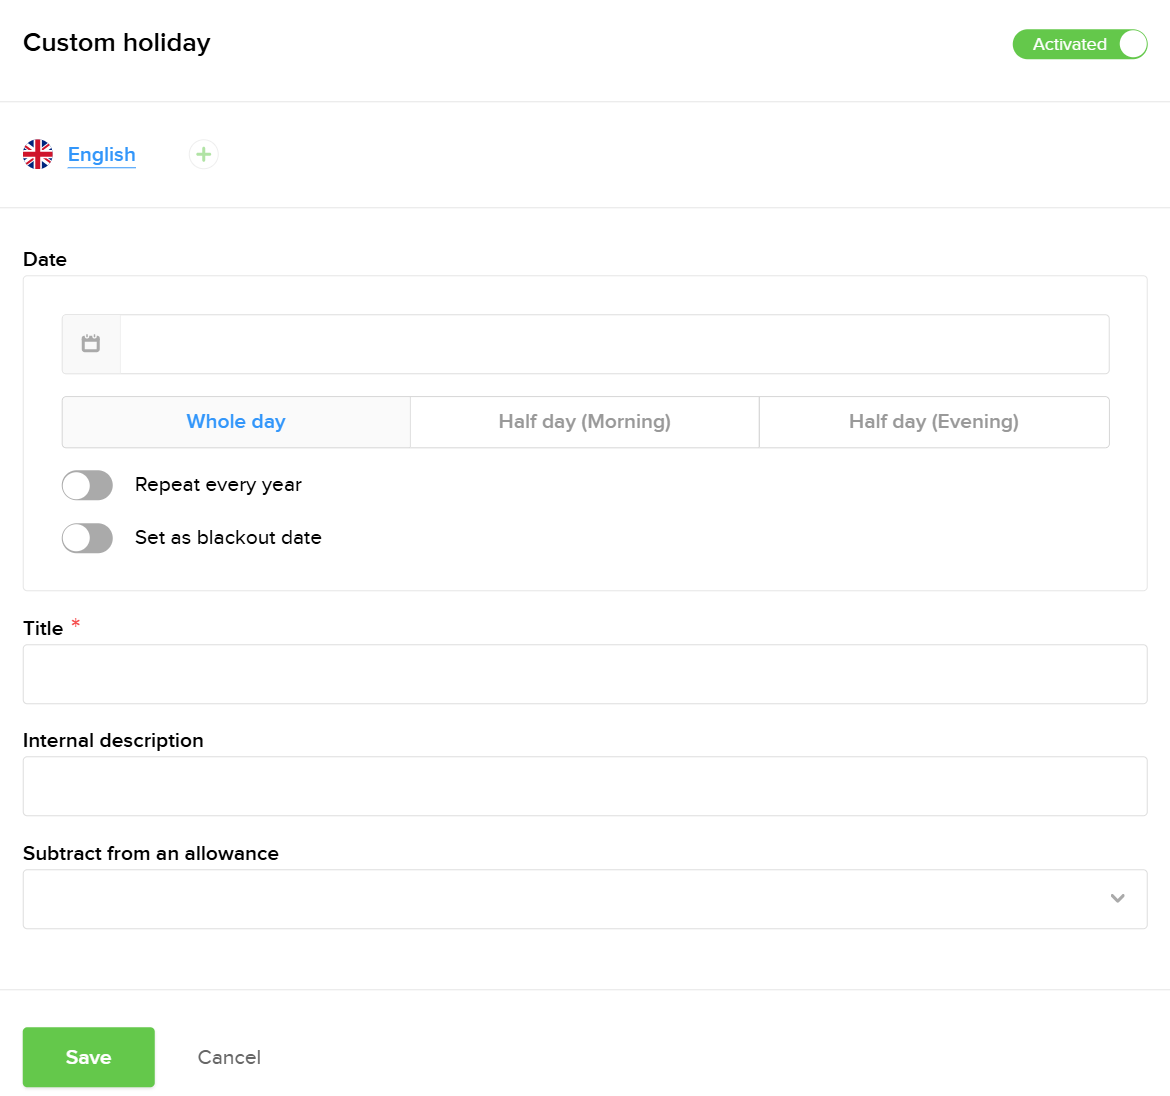The width and height of the screenshot is (1170, 1096).
Task: Open the Subtract from an allowance dropdown
Action: [585, 898]
